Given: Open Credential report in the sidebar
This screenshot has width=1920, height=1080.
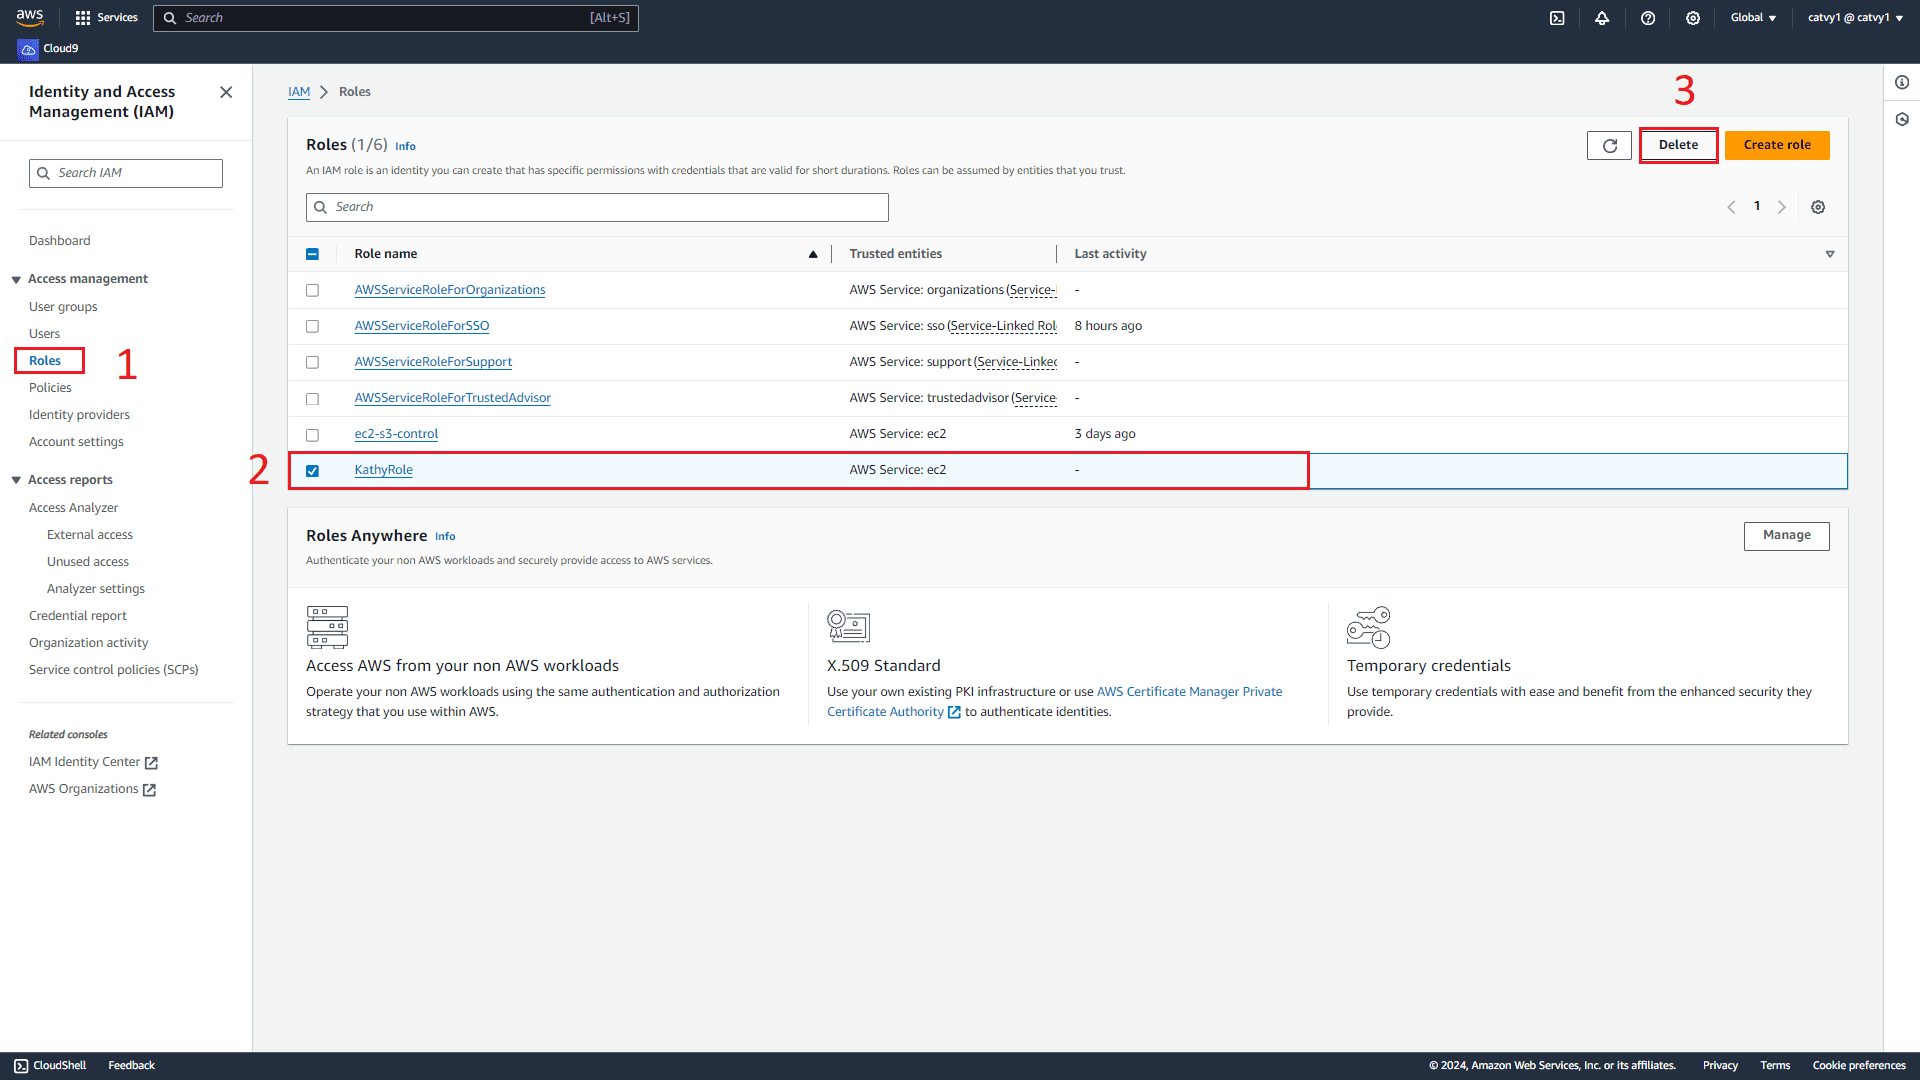Looking at the screenshot, I should tap(78, 616).
